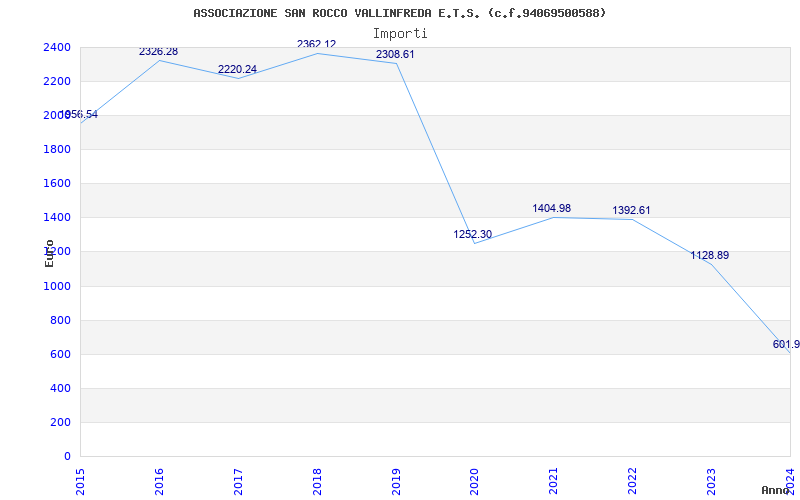Click the 2017 x-axis year label
The width and height of the screenshot is (800, 500).
pyautogui.click(x=238, y=481)
